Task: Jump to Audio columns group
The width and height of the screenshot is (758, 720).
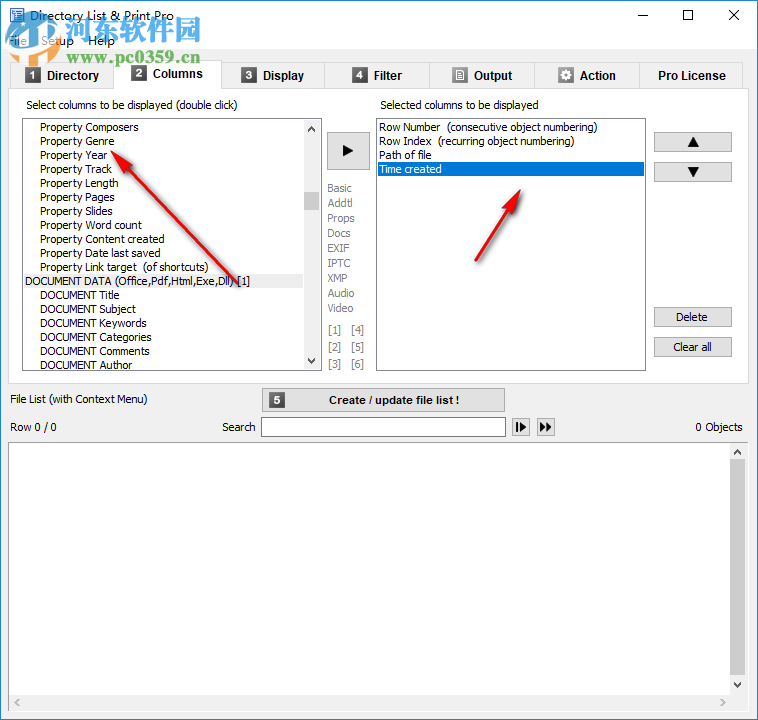Action: (341, 293)
